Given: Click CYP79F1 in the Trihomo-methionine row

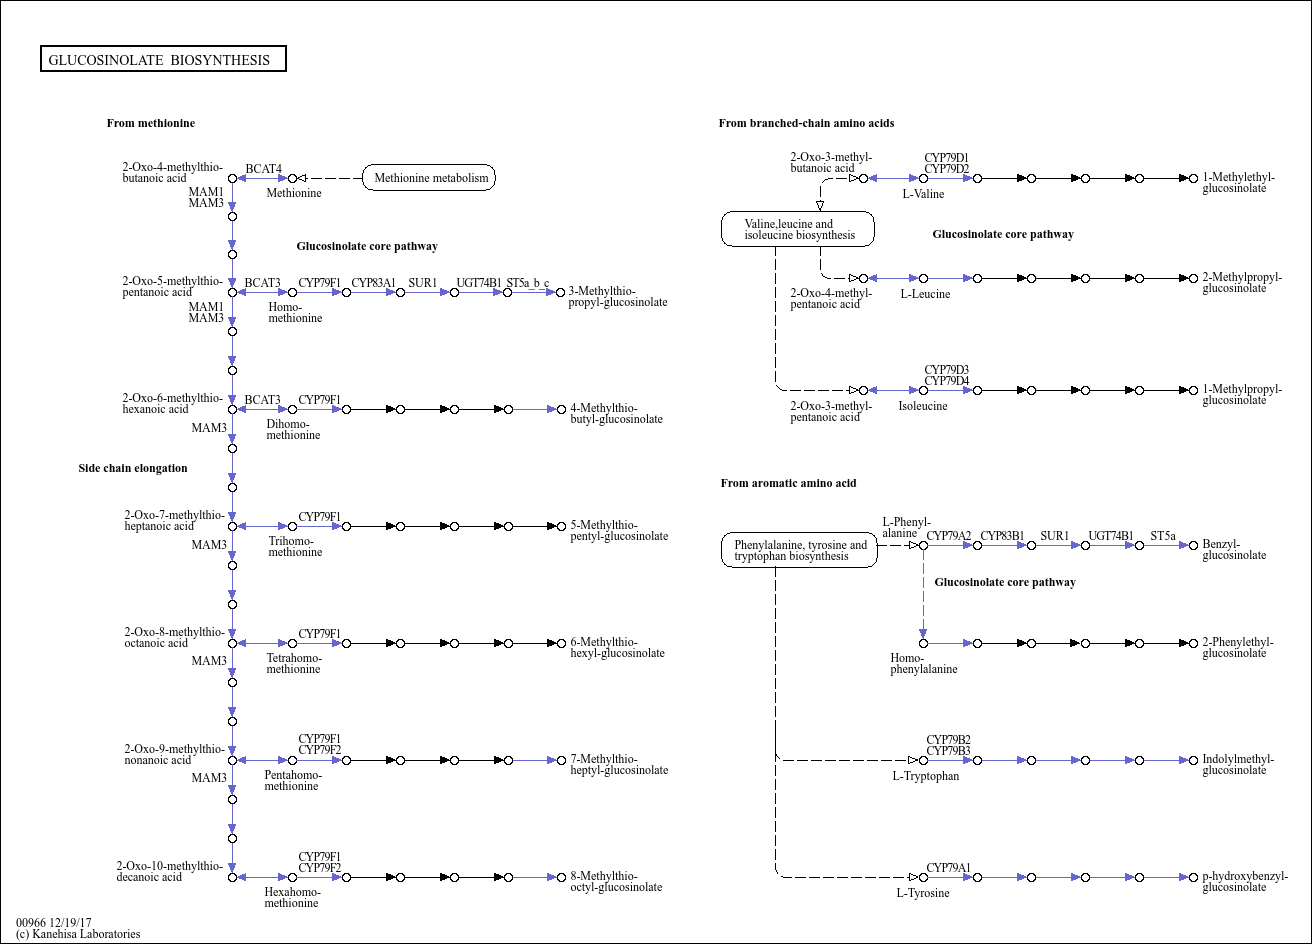Looking at the screenshot, I should (x=319, y=517).
